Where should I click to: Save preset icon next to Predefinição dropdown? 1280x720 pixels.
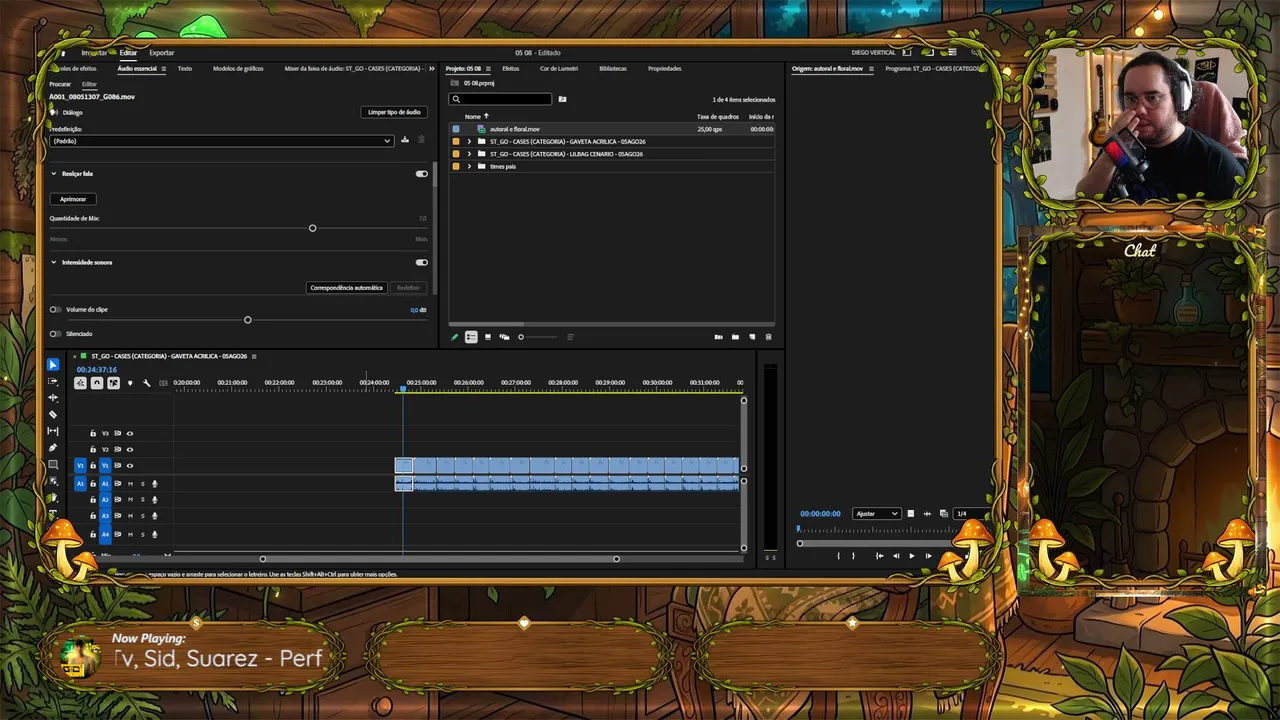click(x=405, y=140)
